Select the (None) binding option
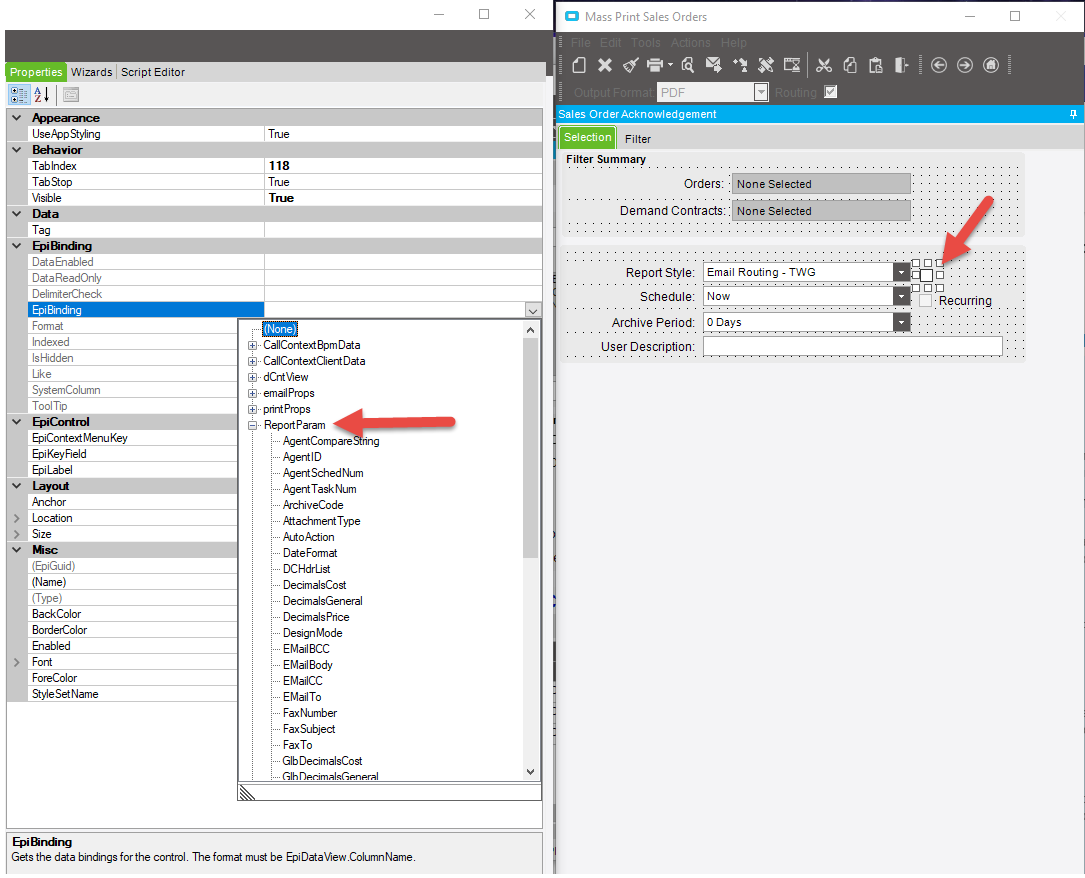Image resolution: width=1085 pixels, height=878 pixels. (x=280, y=329)
